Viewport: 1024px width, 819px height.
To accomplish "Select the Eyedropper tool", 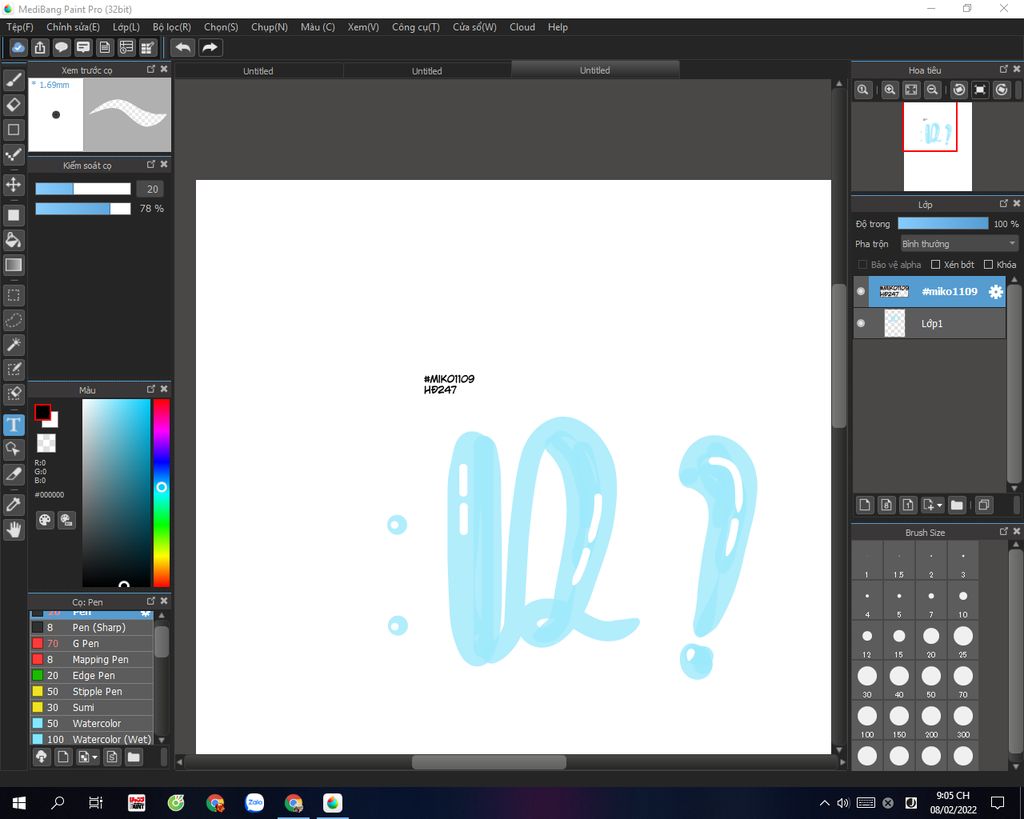I will click(x=13, y=504).
